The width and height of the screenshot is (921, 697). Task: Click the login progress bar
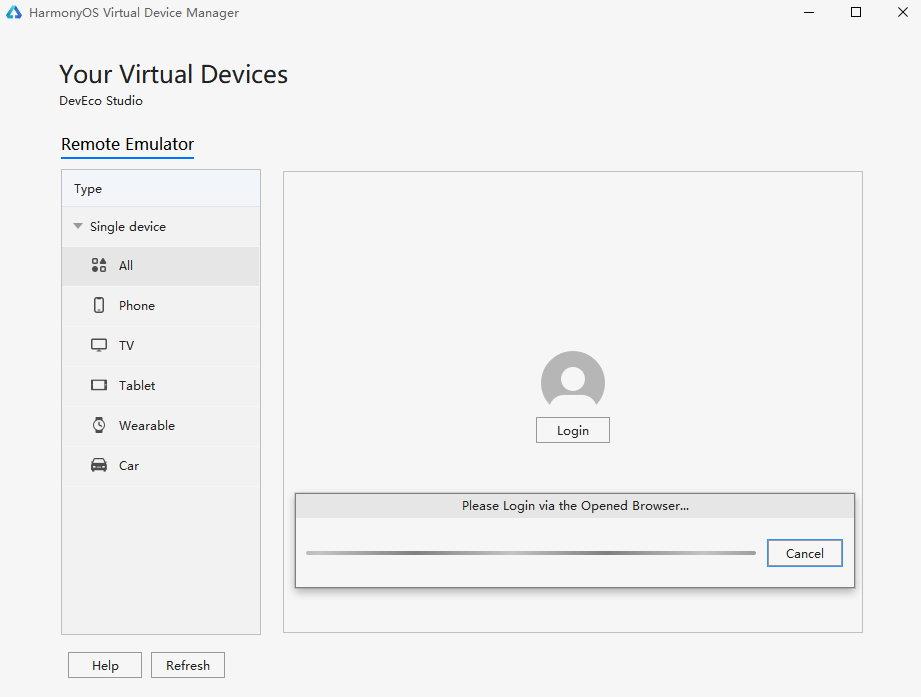pos(531,553)
